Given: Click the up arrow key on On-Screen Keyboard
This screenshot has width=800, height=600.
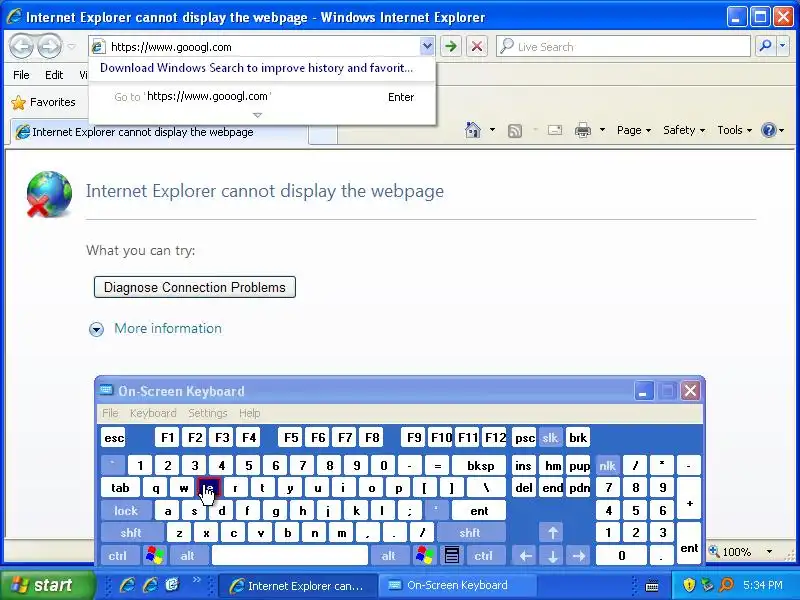Looking at the screenshot, I should 553,533.
